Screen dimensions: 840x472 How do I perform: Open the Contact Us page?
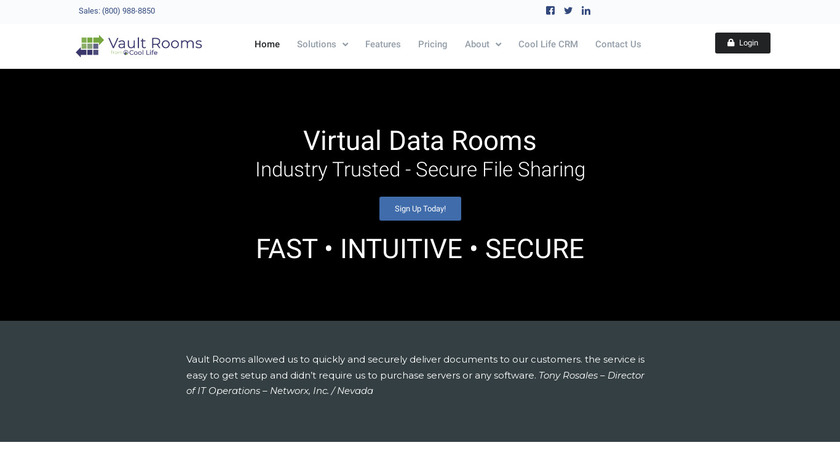point(618,44)
